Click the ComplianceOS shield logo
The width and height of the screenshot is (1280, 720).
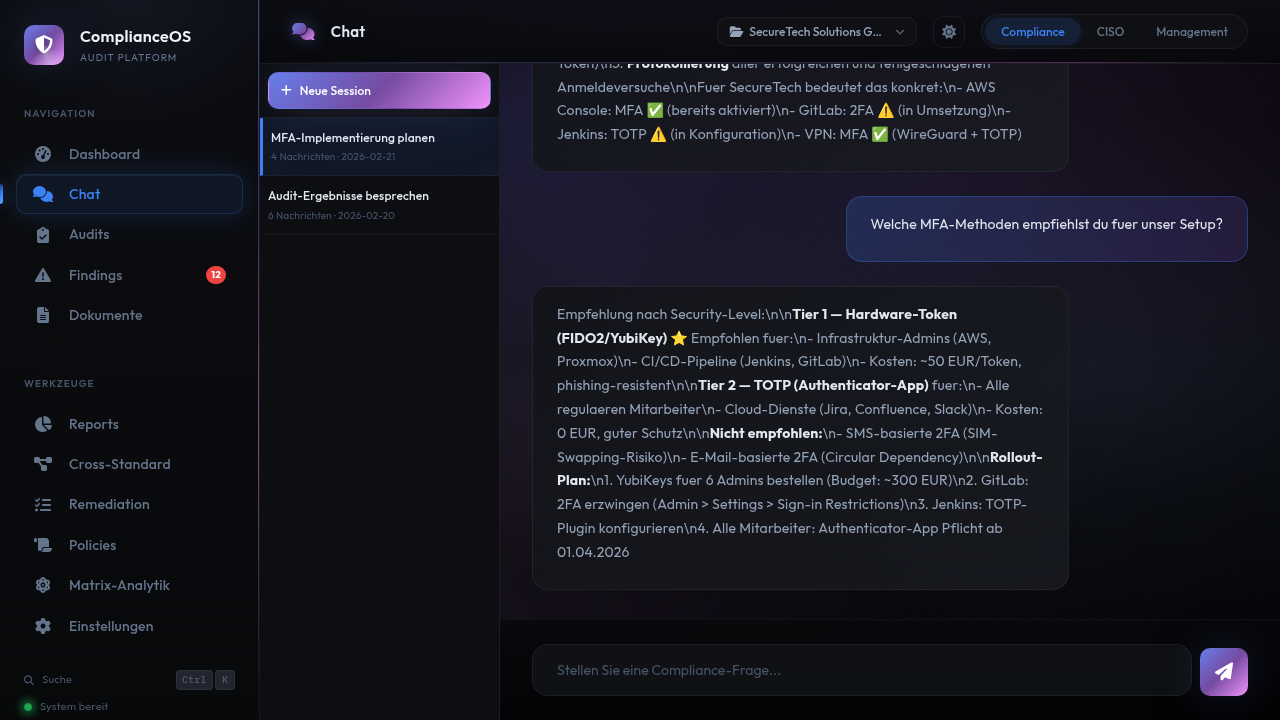pos(44,45)
